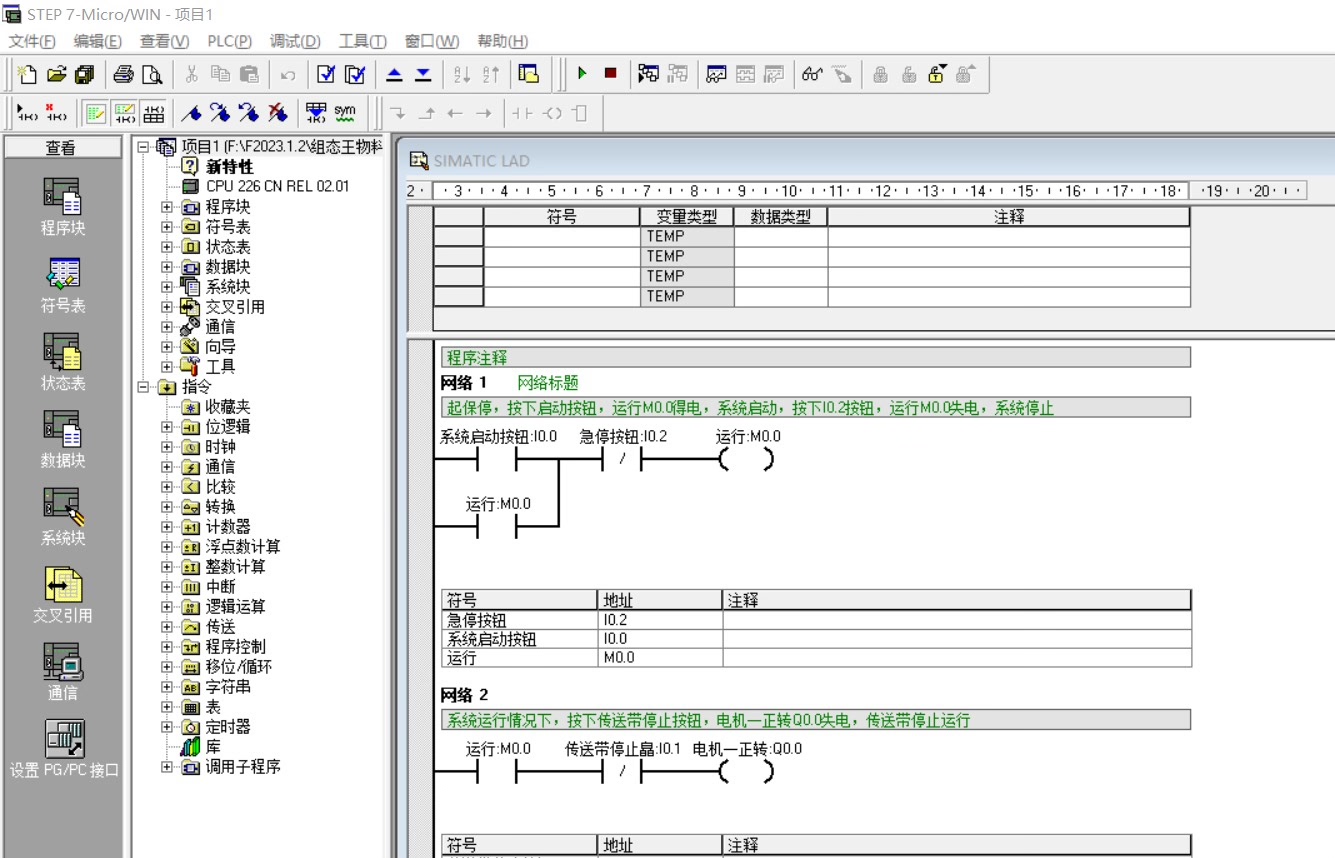Open the 文件(F) menu
Image resolution: width=1335 pixels, height=858 pixels.
click(x=32, y=41)
